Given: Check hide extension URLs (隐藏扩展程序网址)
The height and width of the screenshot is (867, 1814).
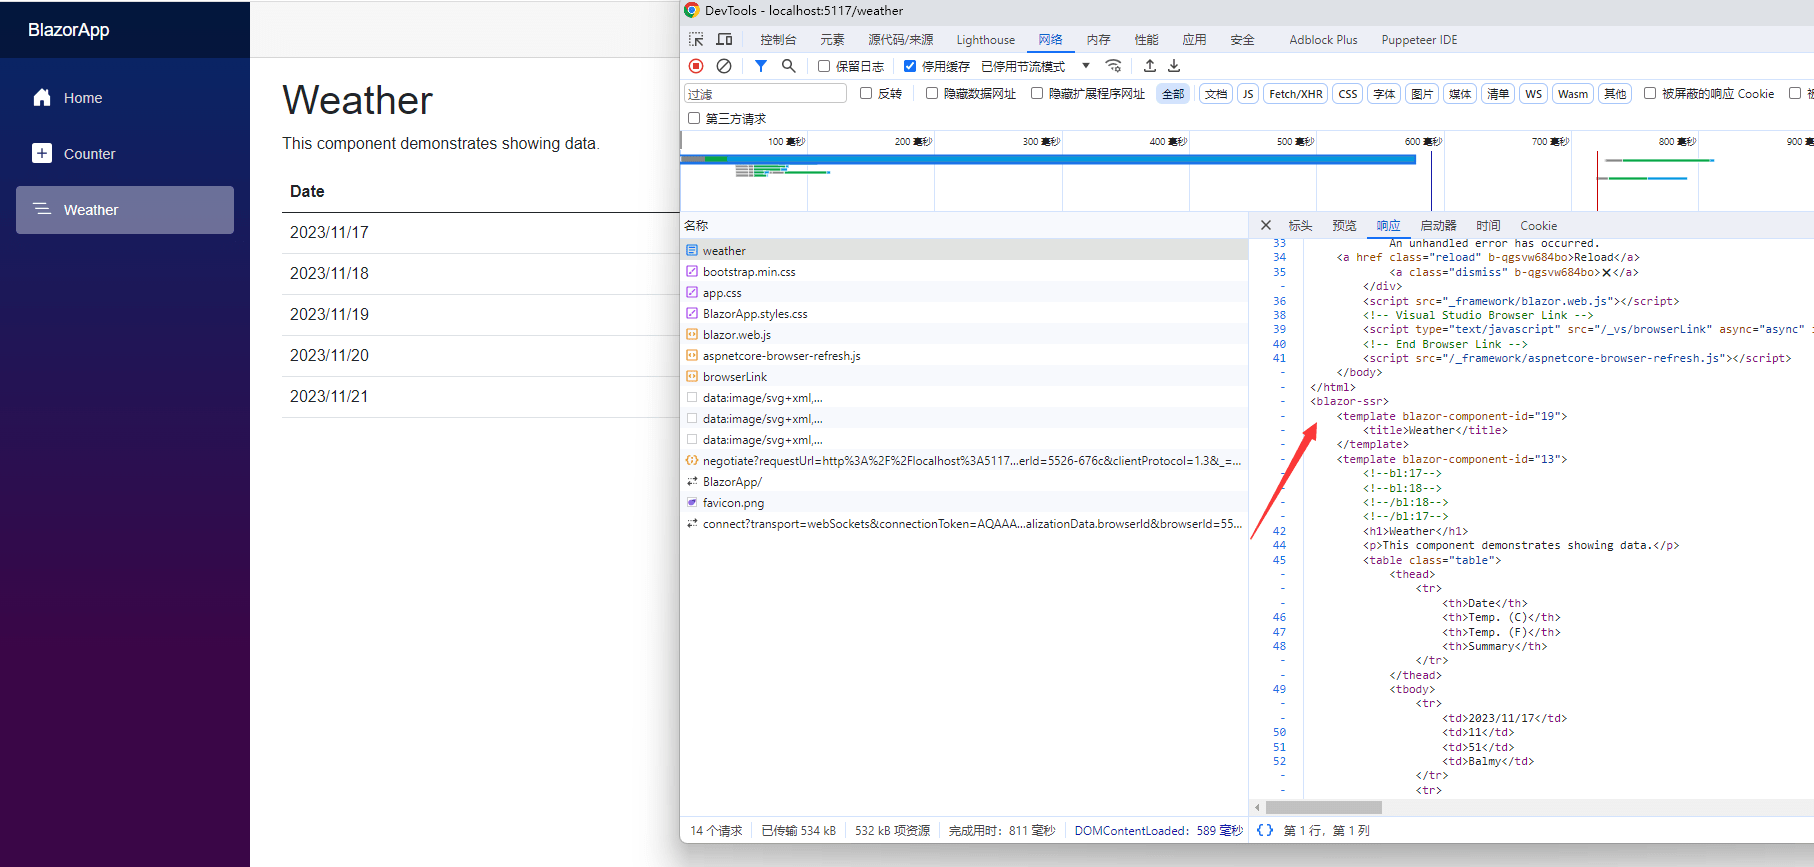Looking at the screenshot, I should (1037, 93).
